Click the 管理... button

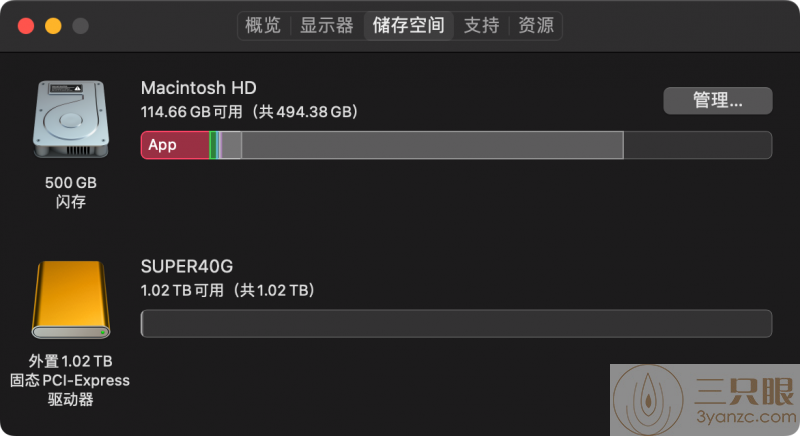coord(717,100)
